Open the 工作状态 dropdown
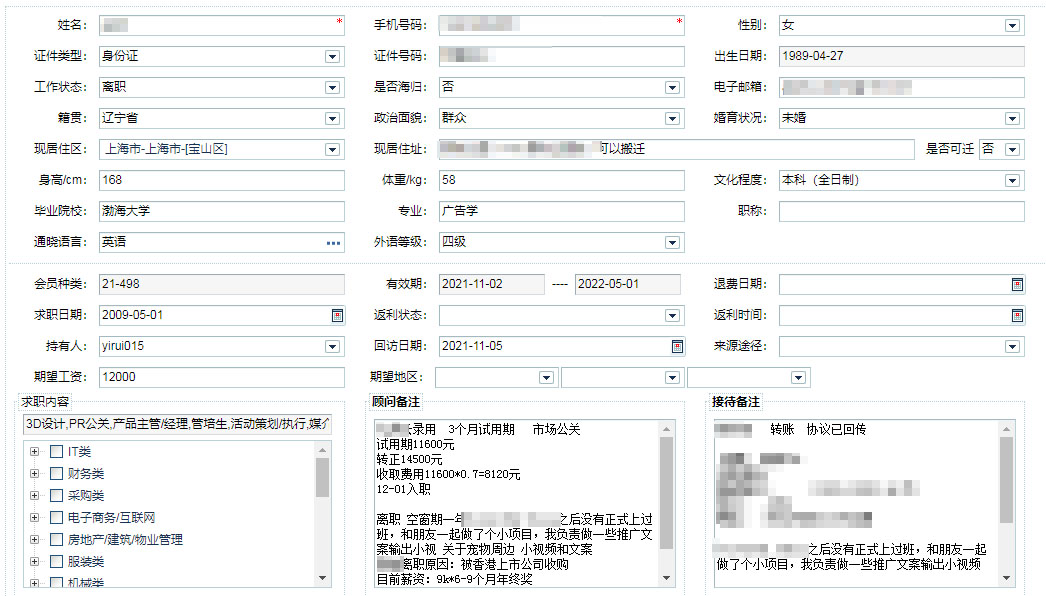The height and width of the screenshot is (596, 1046). (332, 87)
